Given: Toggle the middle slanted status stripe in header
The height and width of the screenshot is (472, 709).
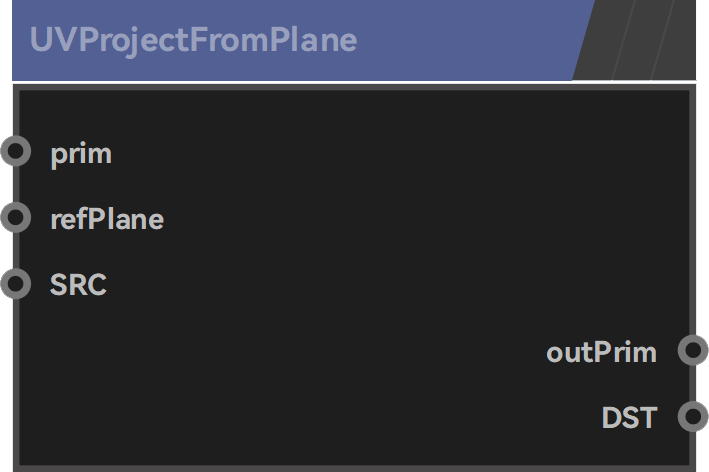Looking at the screenshot, I should click(643, 40).
